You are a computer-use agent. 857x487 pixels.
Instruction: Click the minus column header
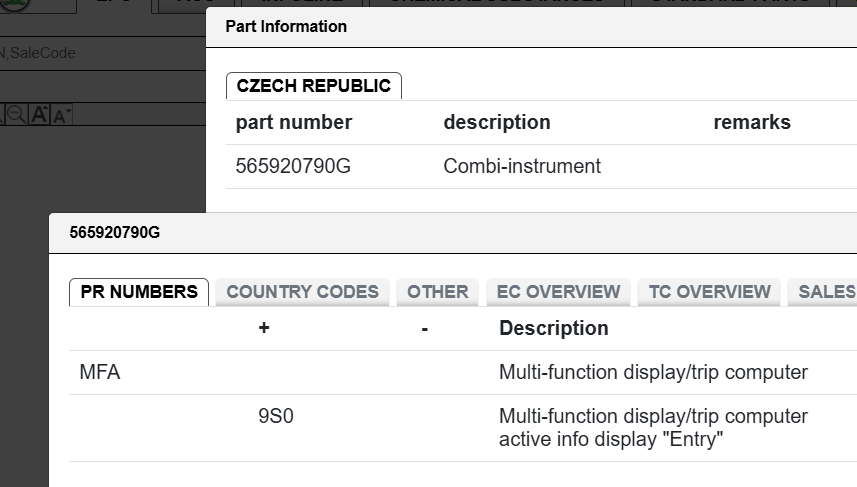425,329
